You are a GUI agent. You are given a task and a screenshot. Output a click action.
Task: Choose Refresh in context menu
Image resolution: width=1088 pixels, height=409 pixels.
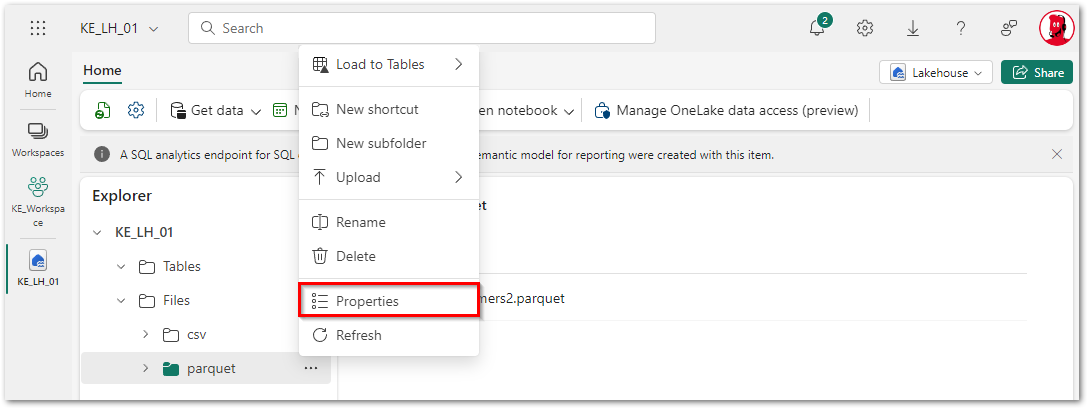(389, 335)
